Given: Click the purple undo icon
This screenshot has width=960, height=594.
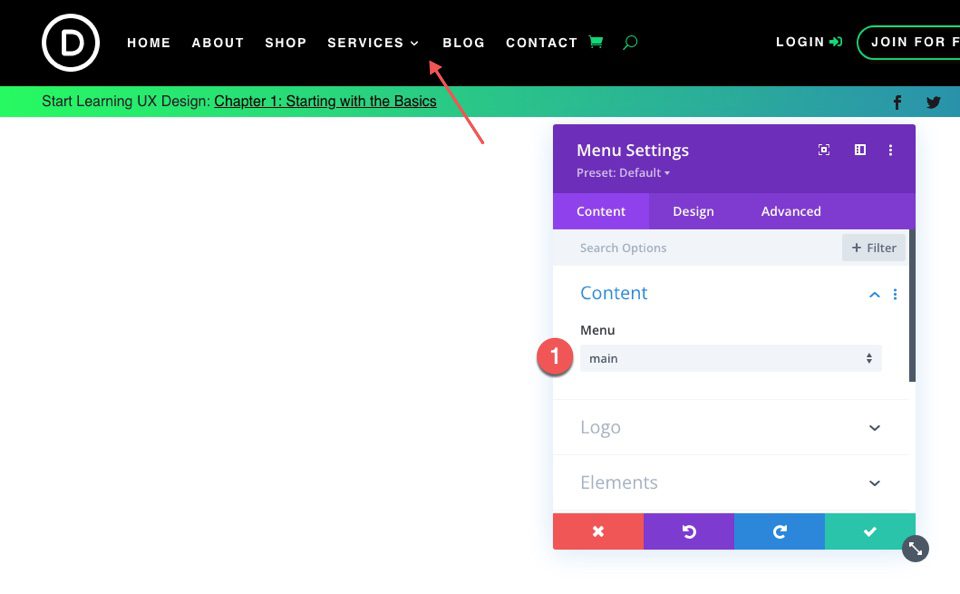Looking at the screenshot, I should (688, 531).
